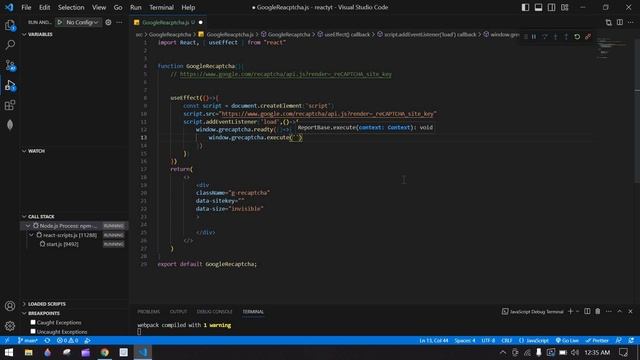
Task: Start debugging with green play button
Action: click(x=60, y=22)
